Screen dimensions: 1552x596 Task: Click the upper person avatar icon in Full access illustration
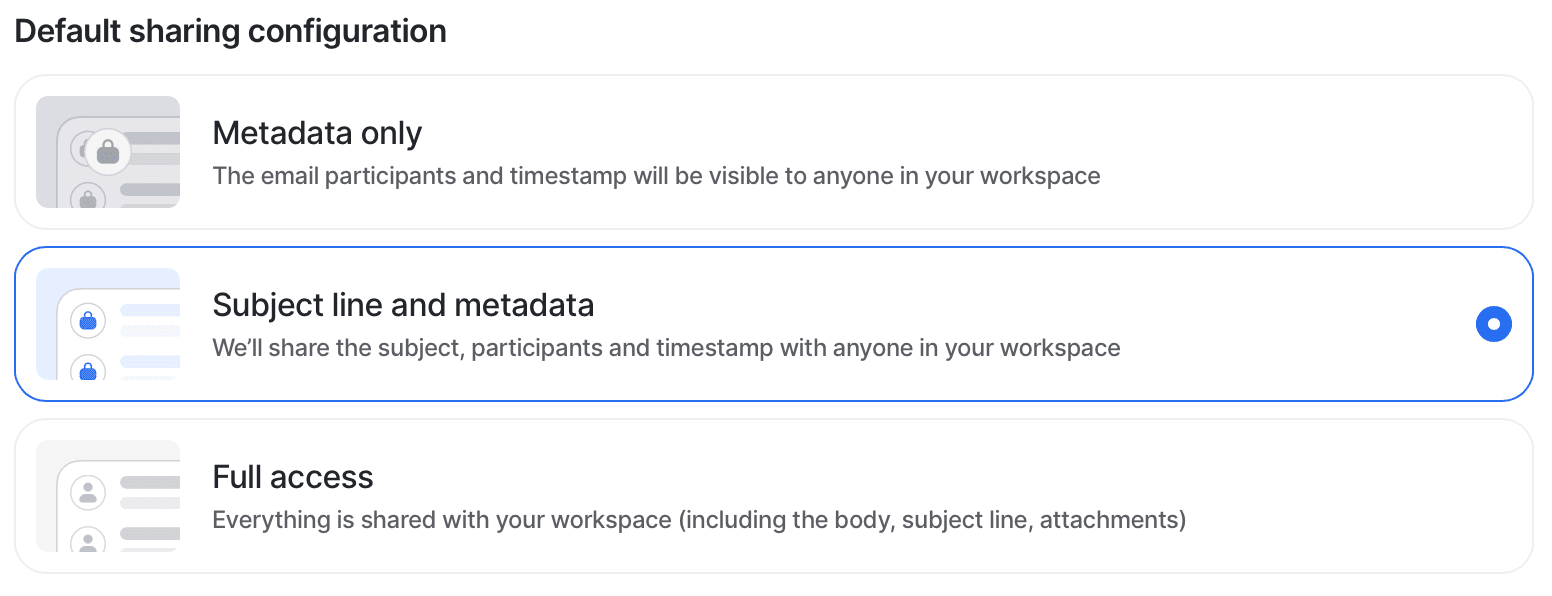88,492
